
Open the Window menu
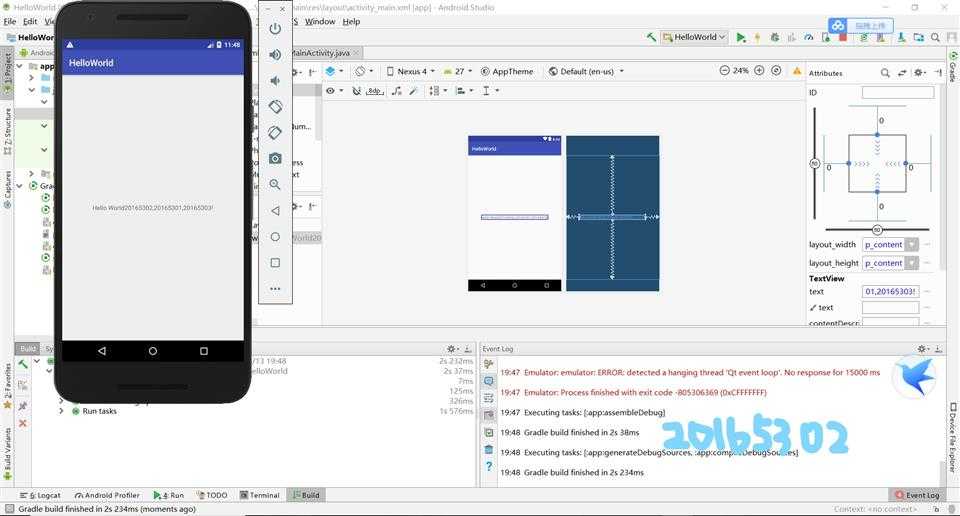tap(320, 21)
